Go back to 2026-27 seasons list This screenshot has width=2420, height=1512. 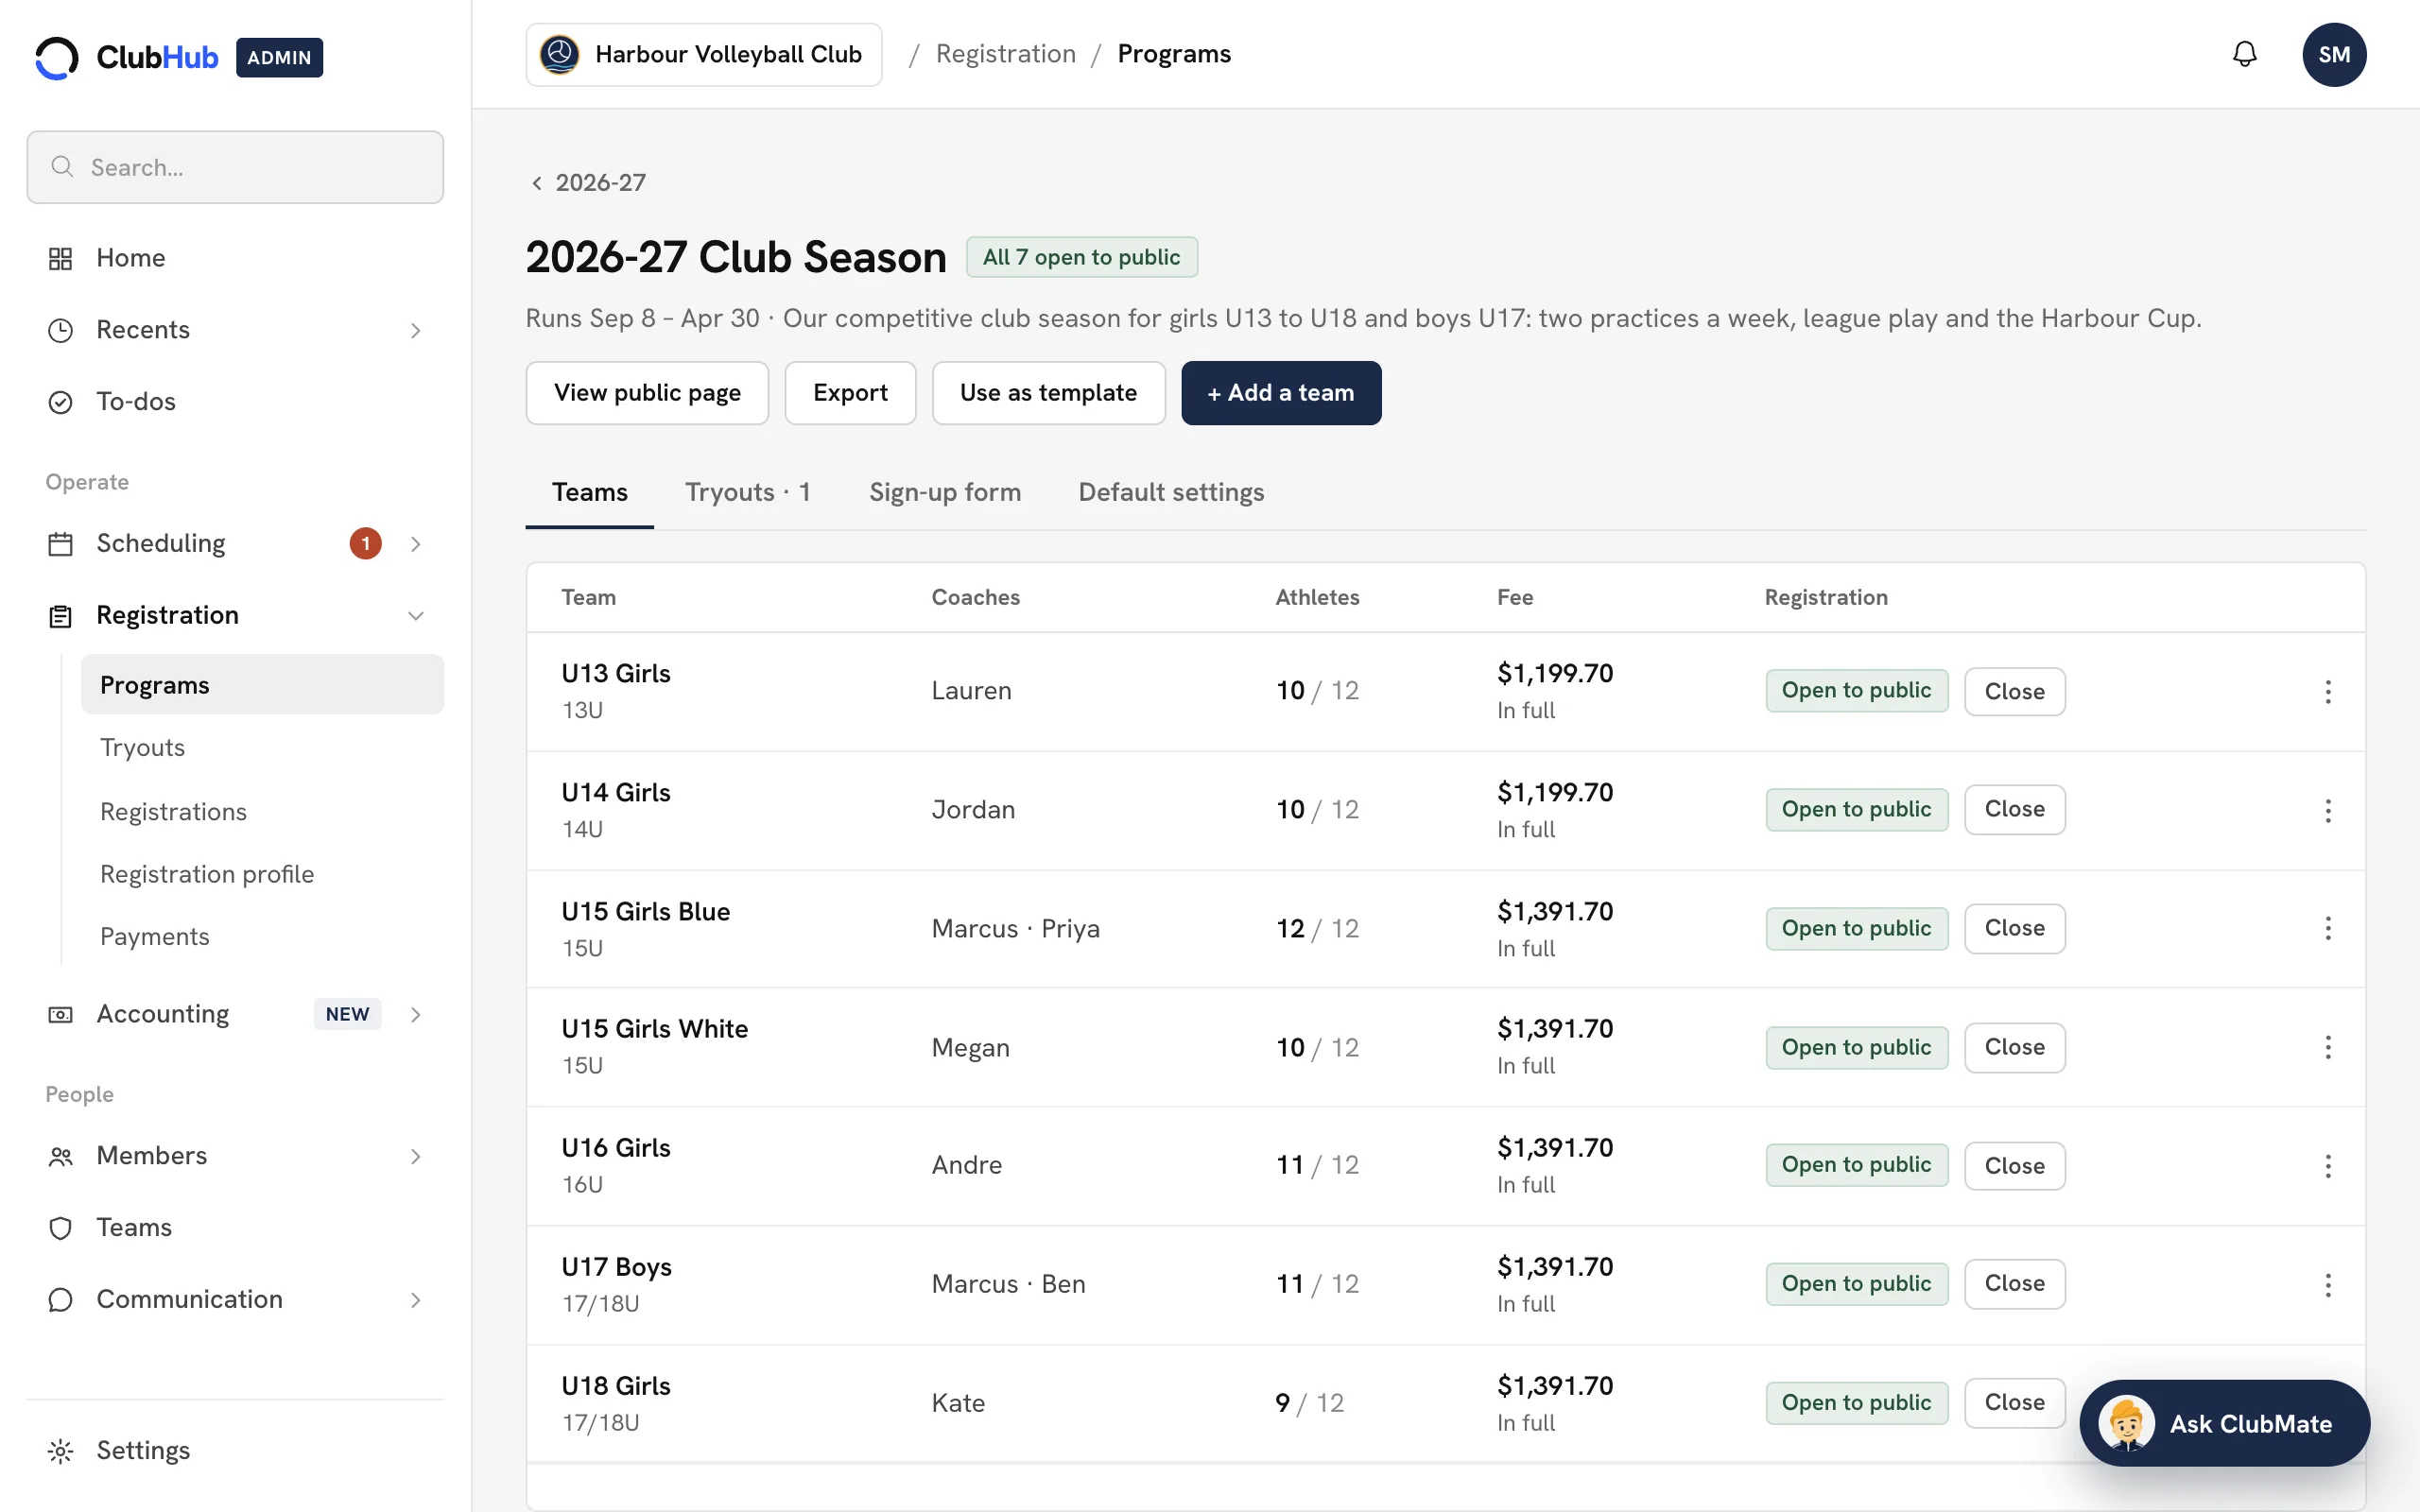[x=588, y=183]
